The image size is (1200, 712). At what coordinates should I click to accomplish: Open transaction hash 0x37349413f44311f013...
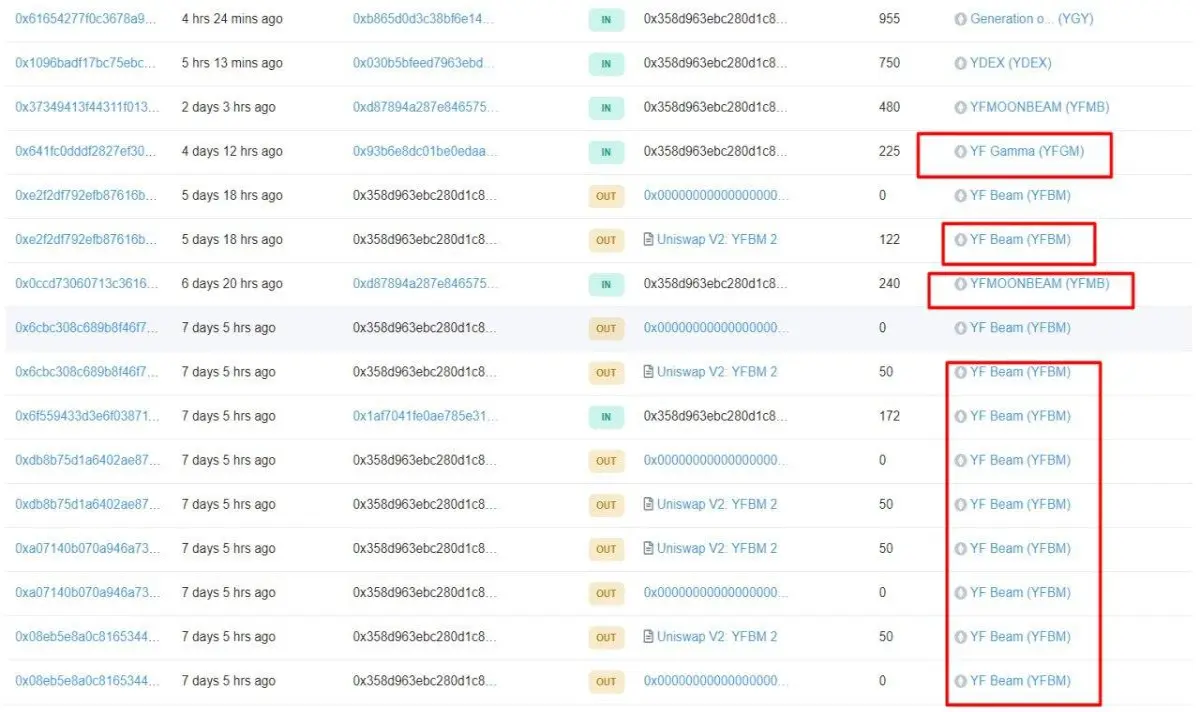(86, 107)
